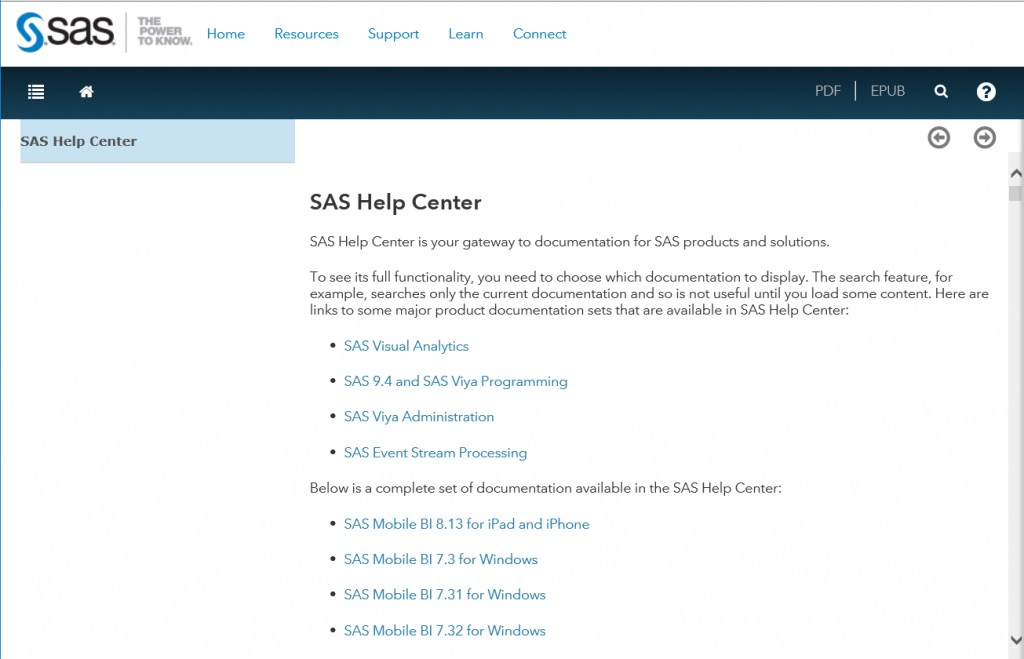1024x659 pixels.
Task: Open the documentation search (magnifier icon)
Action: pos(940,91)
